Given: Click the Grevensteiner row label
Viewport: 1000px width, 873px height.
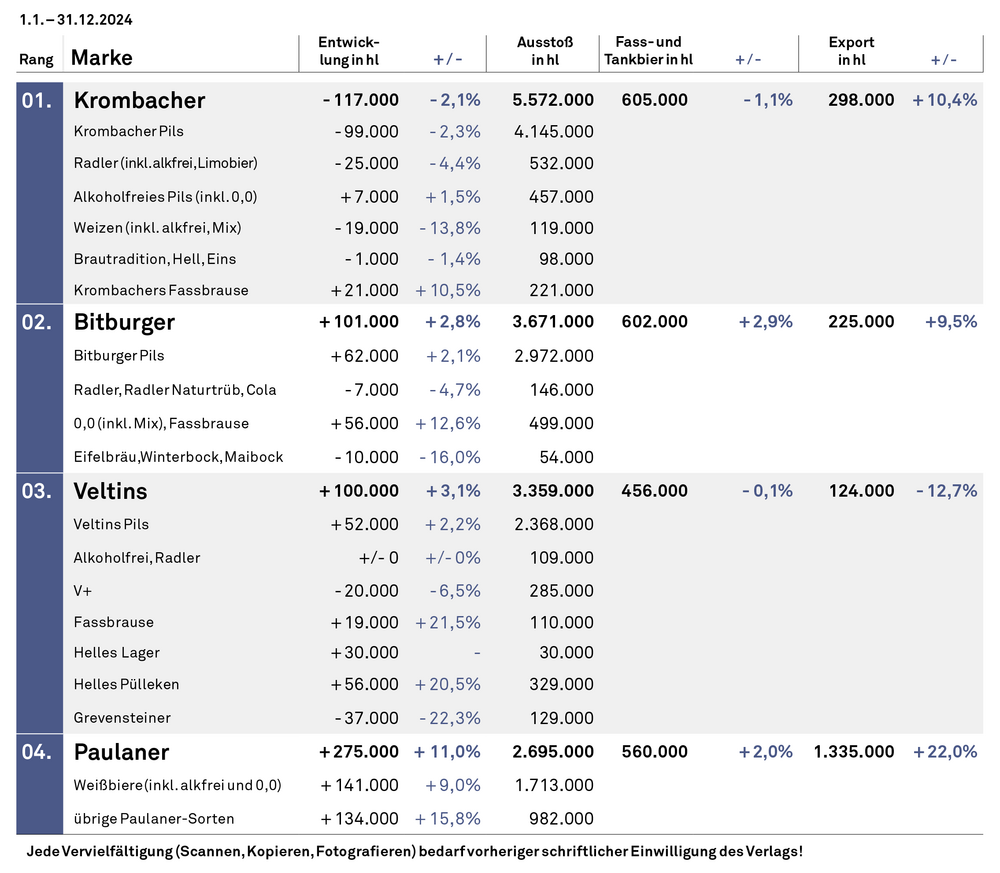Looking at the screenshot, I should 122,718.
